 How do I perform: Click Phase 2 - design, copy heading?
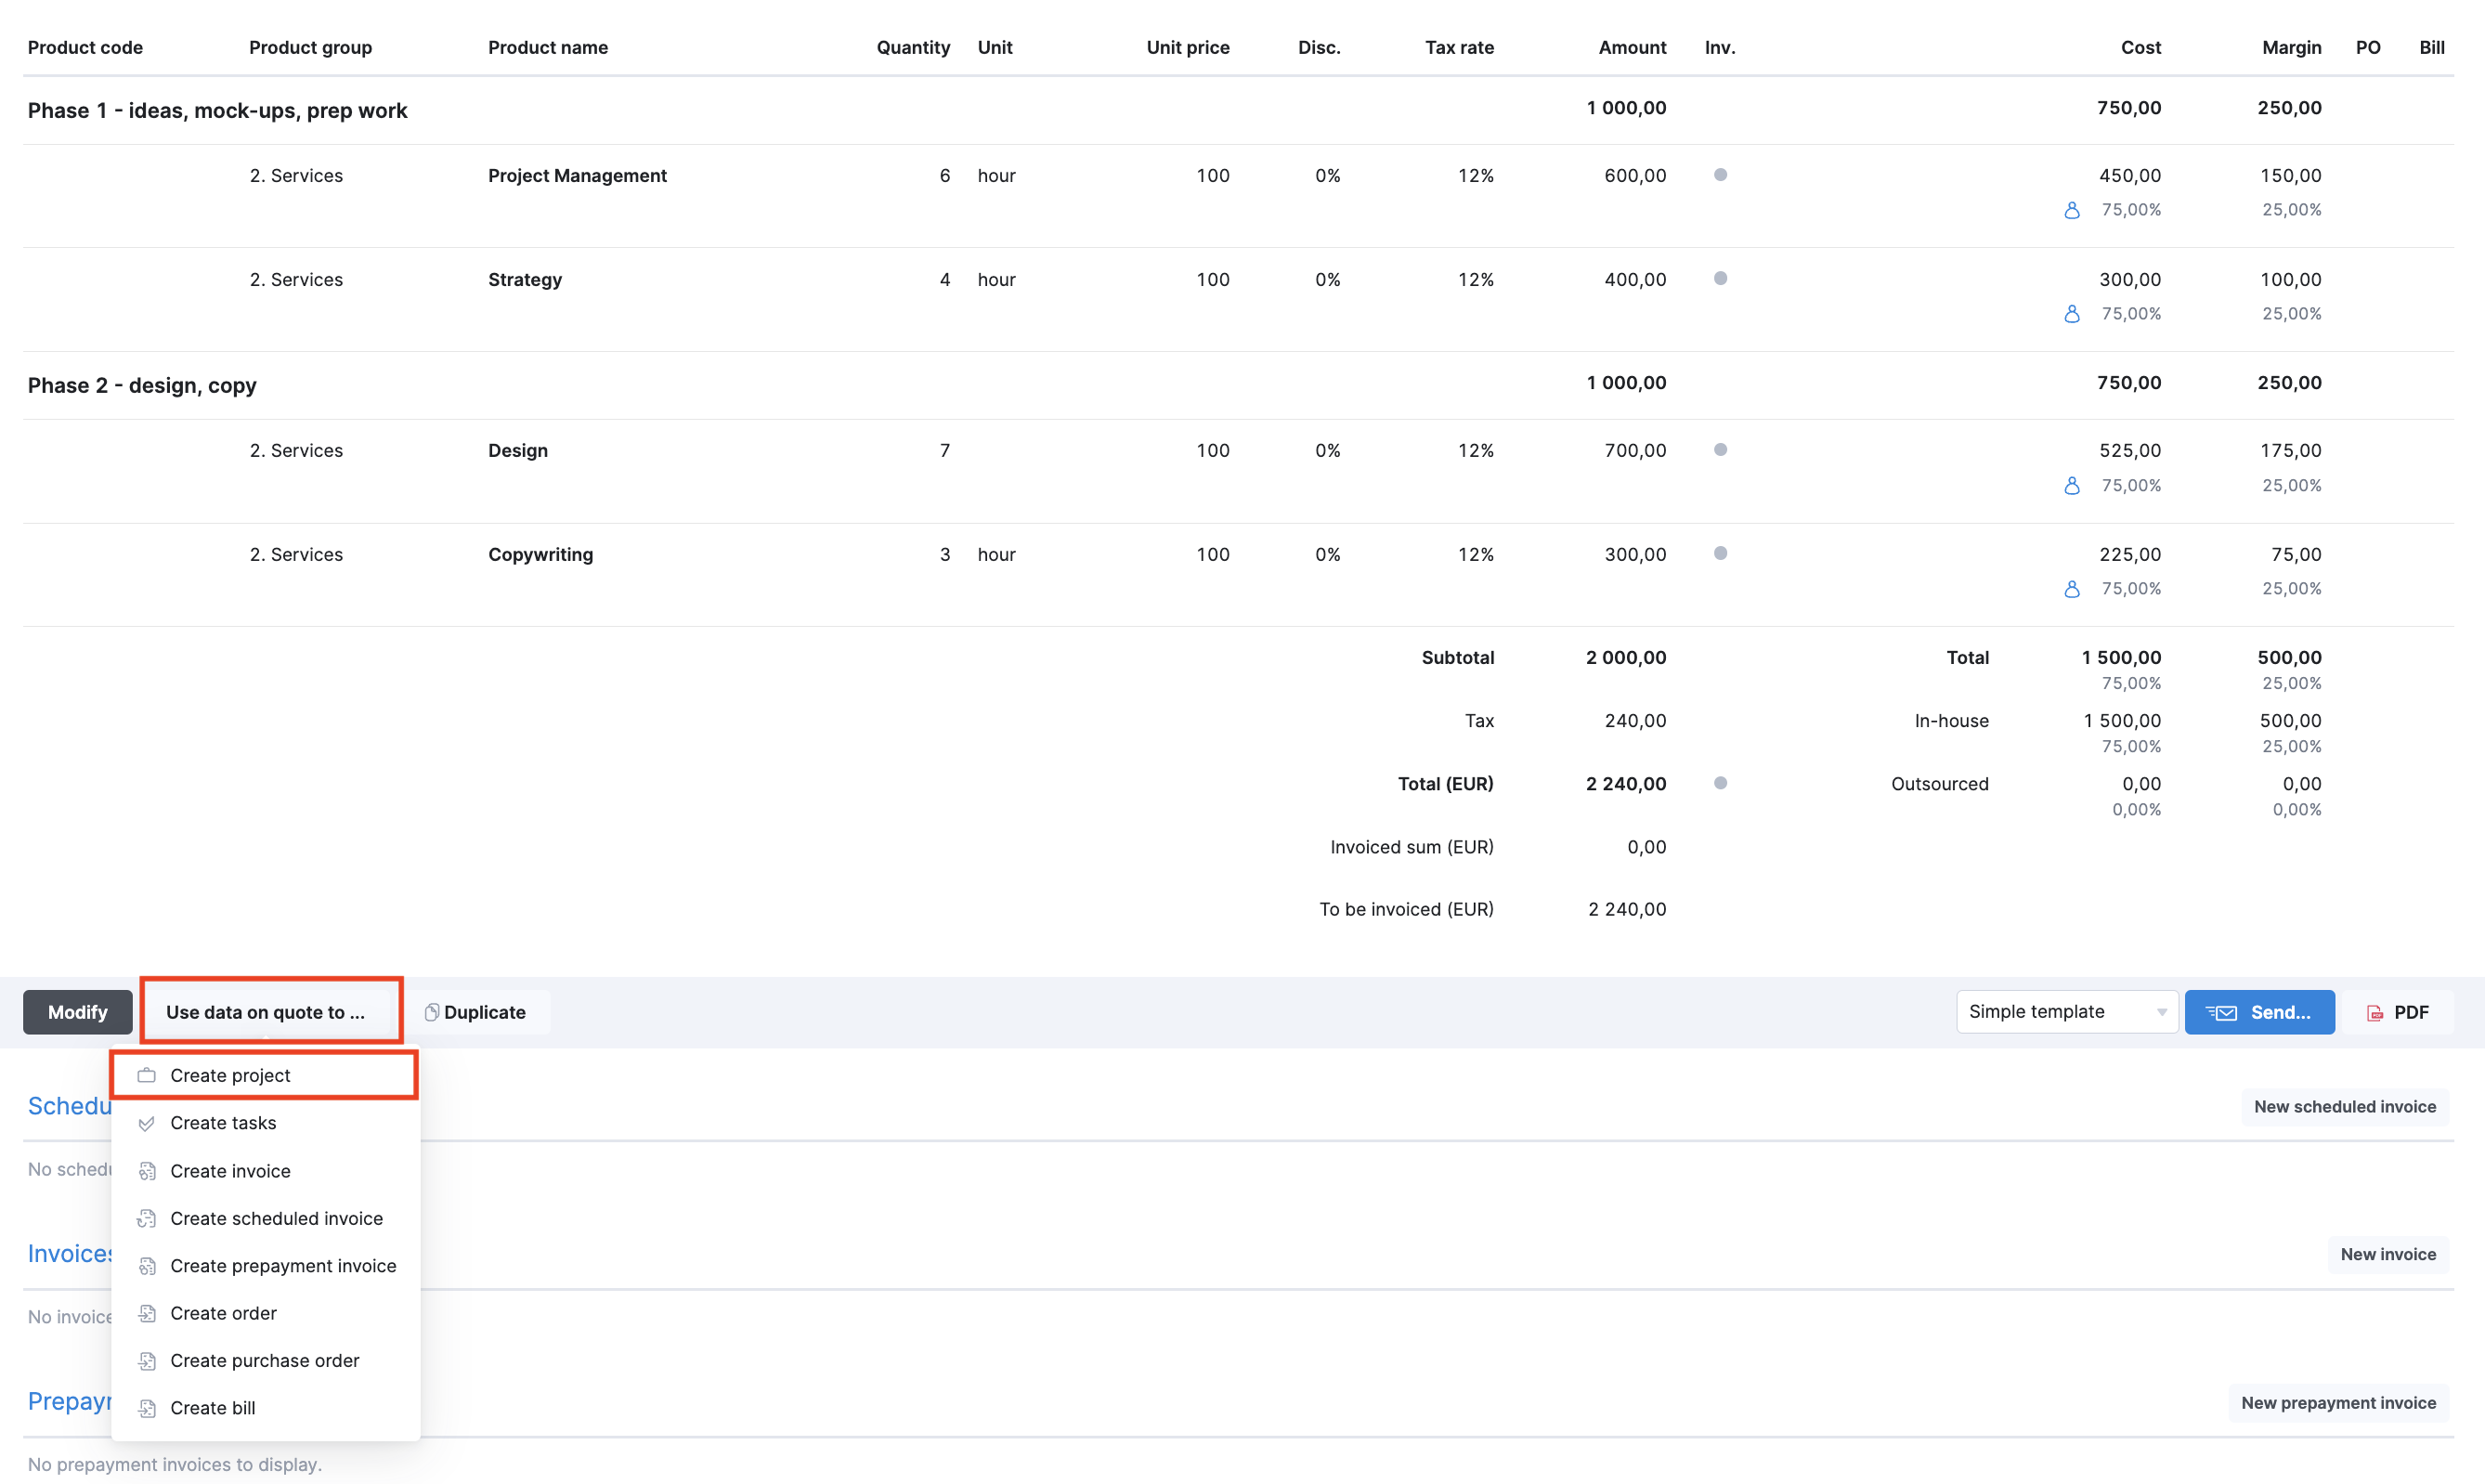(142, 385)
